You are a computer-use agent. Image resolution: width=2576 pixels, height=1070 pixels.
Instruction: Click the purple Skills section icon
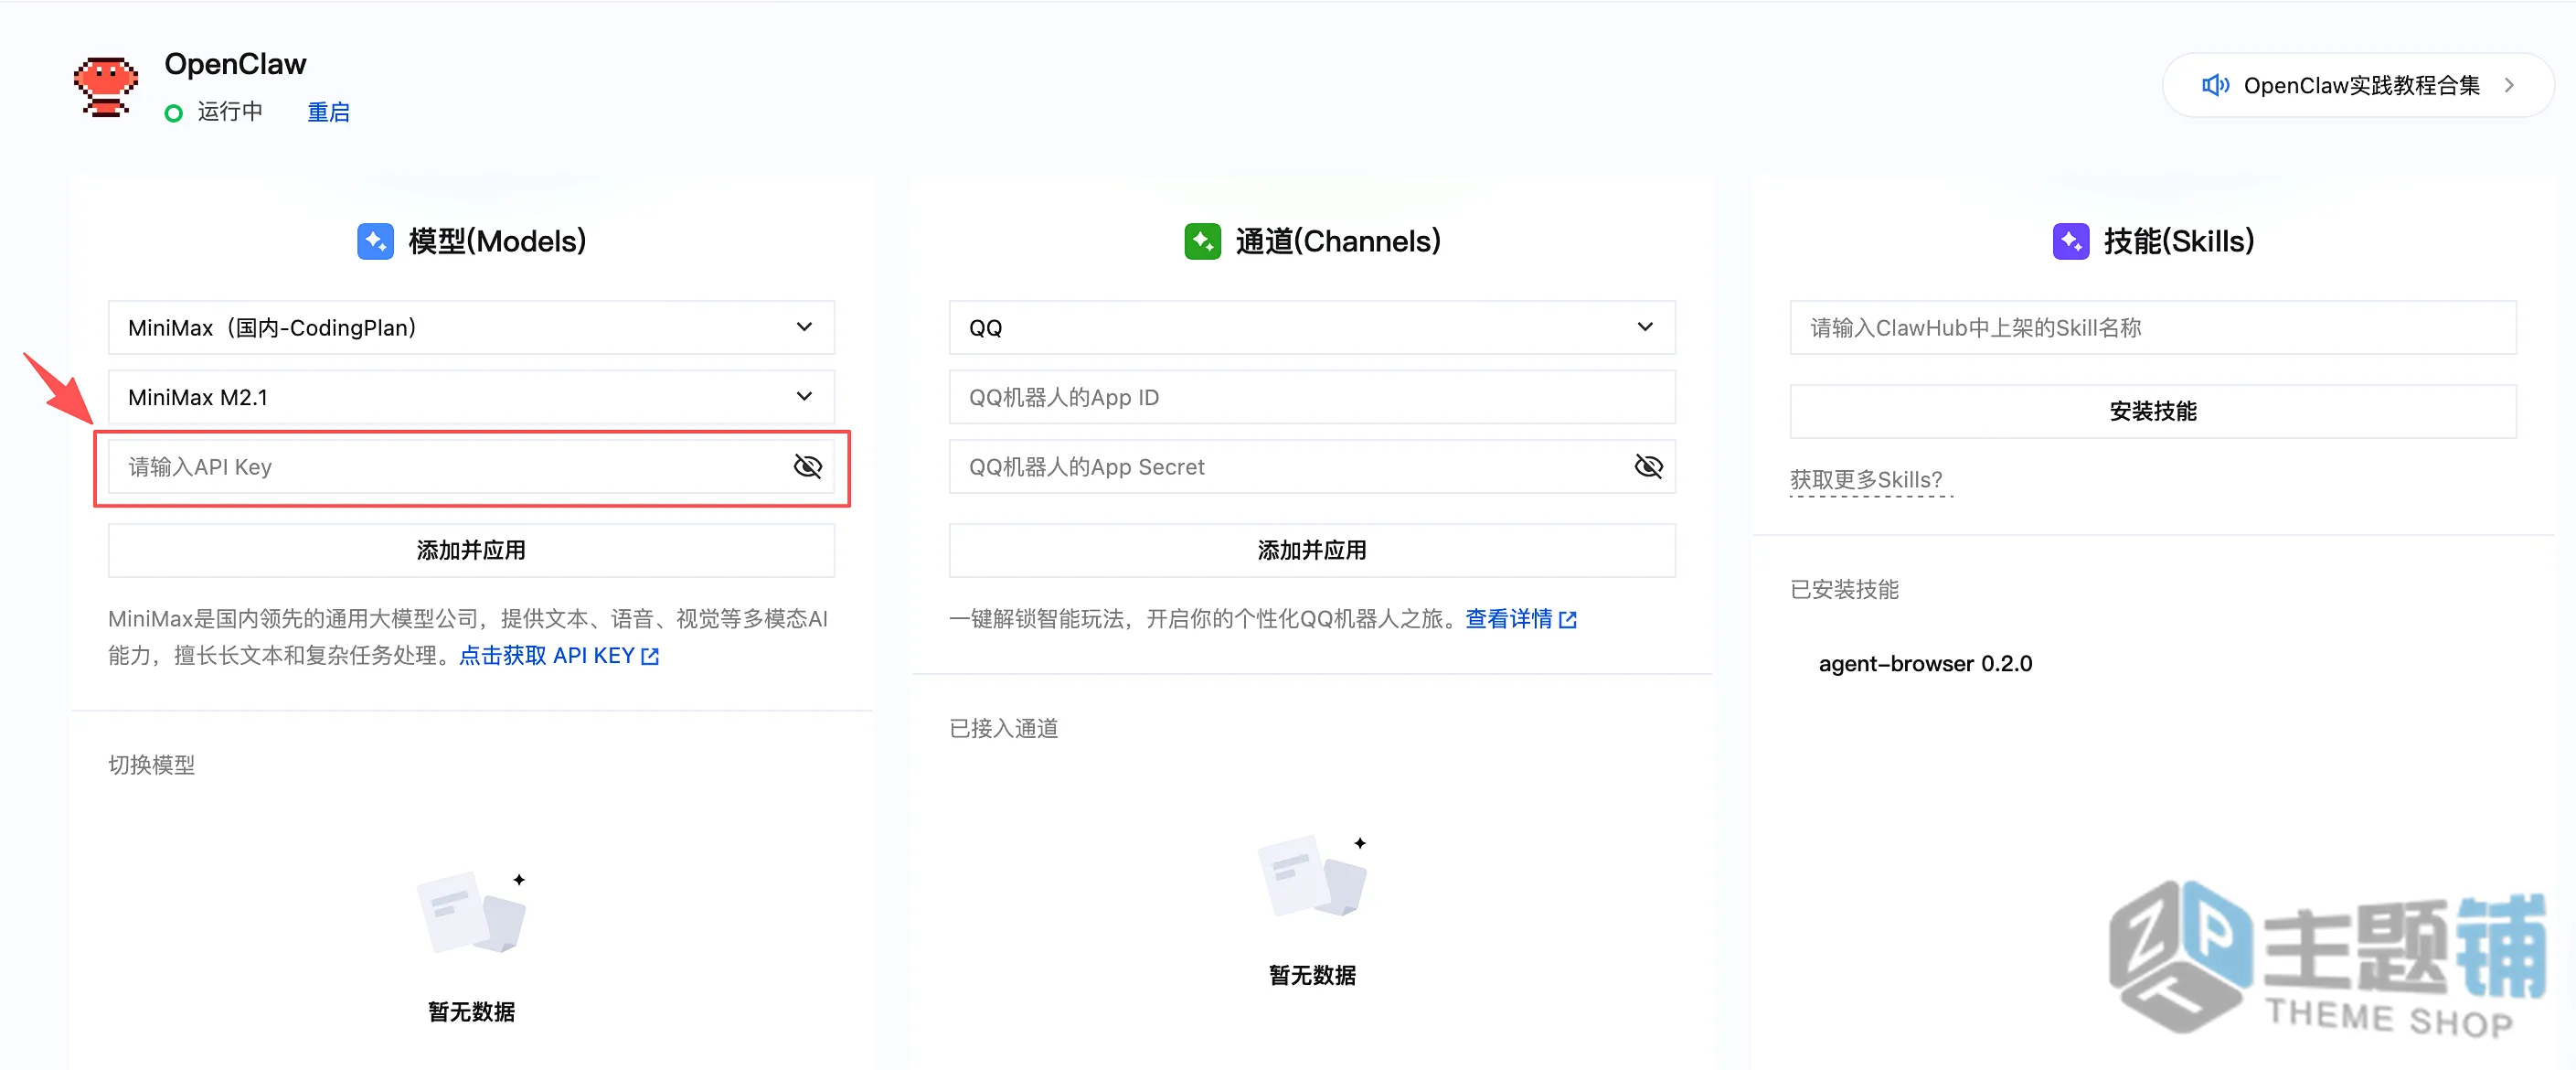coord(2071,241)
